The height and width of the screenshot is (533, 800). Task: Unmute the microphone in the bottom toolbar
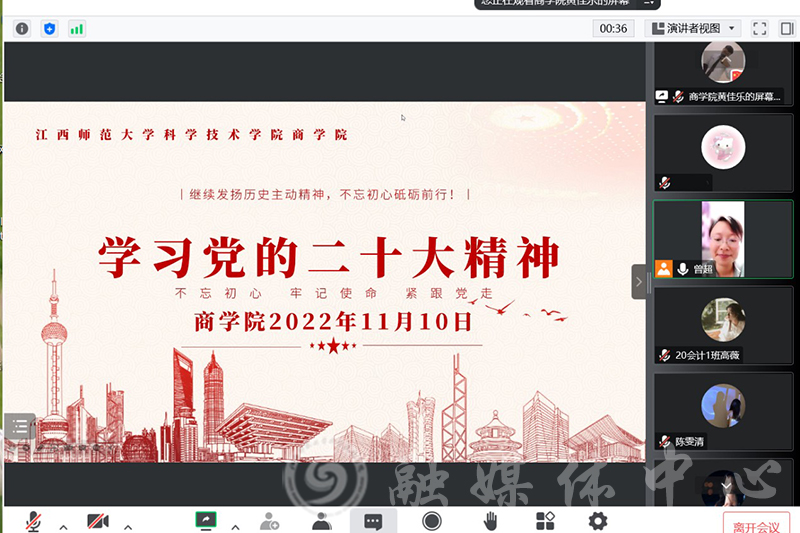(x=34, y=521)
